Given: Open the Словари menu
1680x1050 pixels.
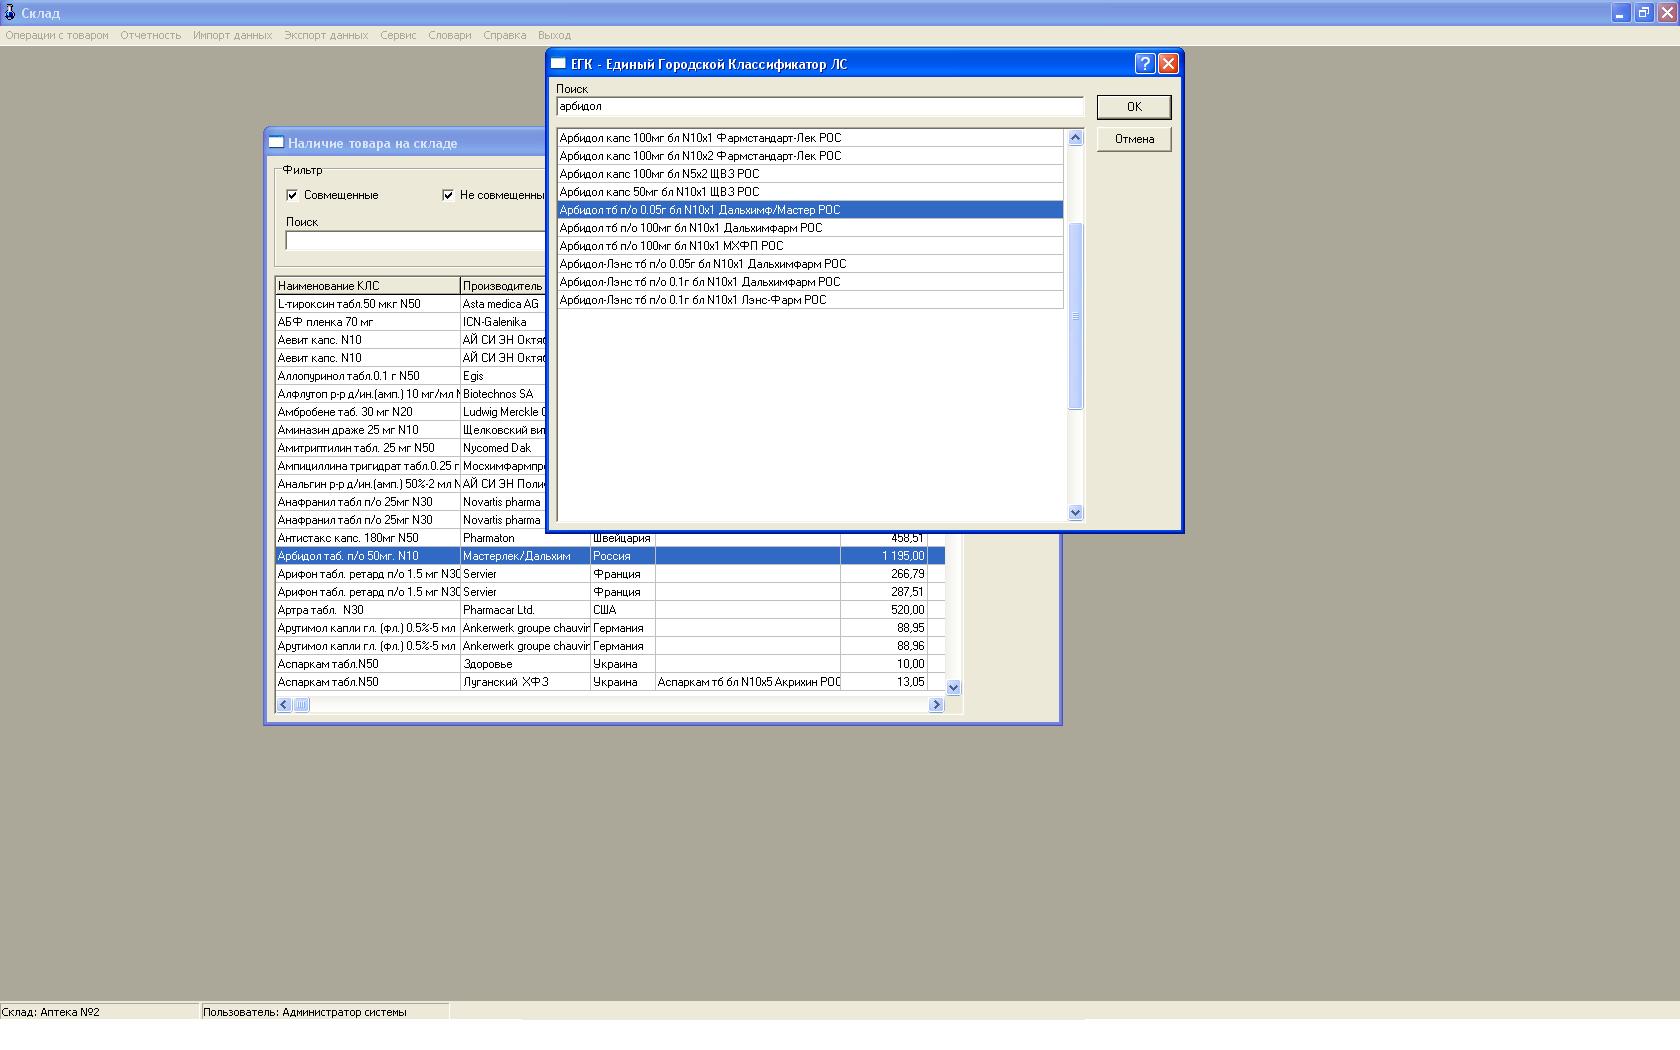Looking at the screenshot, I should click(449, 35).
